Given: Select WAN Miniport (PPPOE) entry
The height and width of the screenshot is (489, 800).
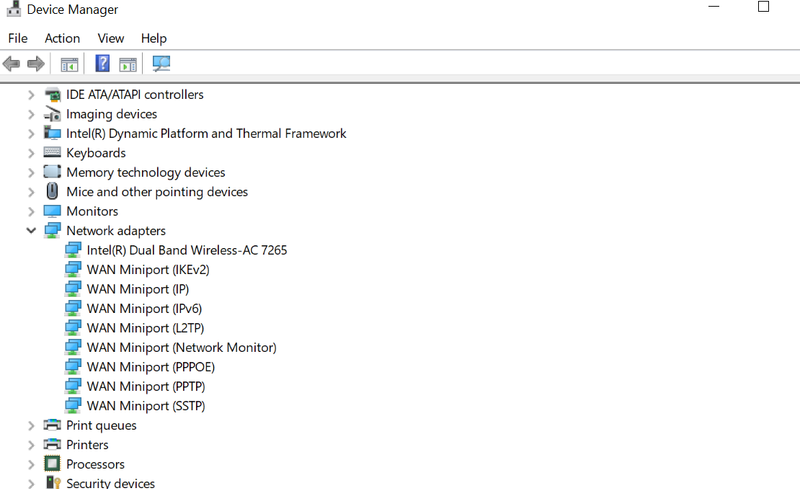Looking at the screenshot, I should pos(151,366).
